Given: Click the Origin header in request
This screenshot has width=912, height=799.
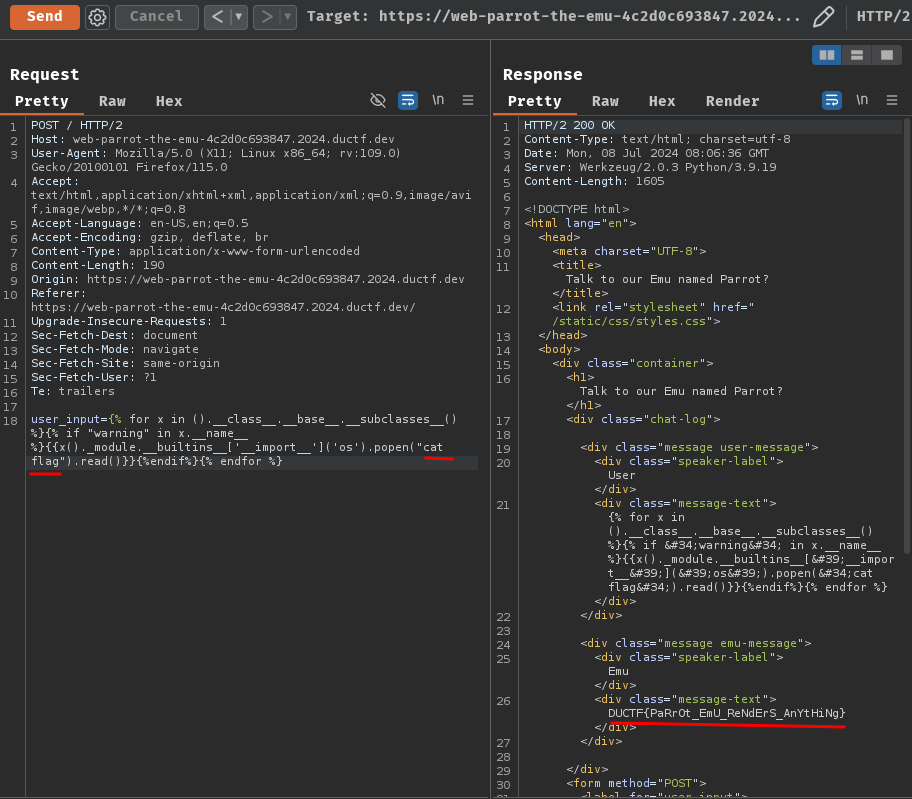Looking at the screenshot, I should coord(248,279).
